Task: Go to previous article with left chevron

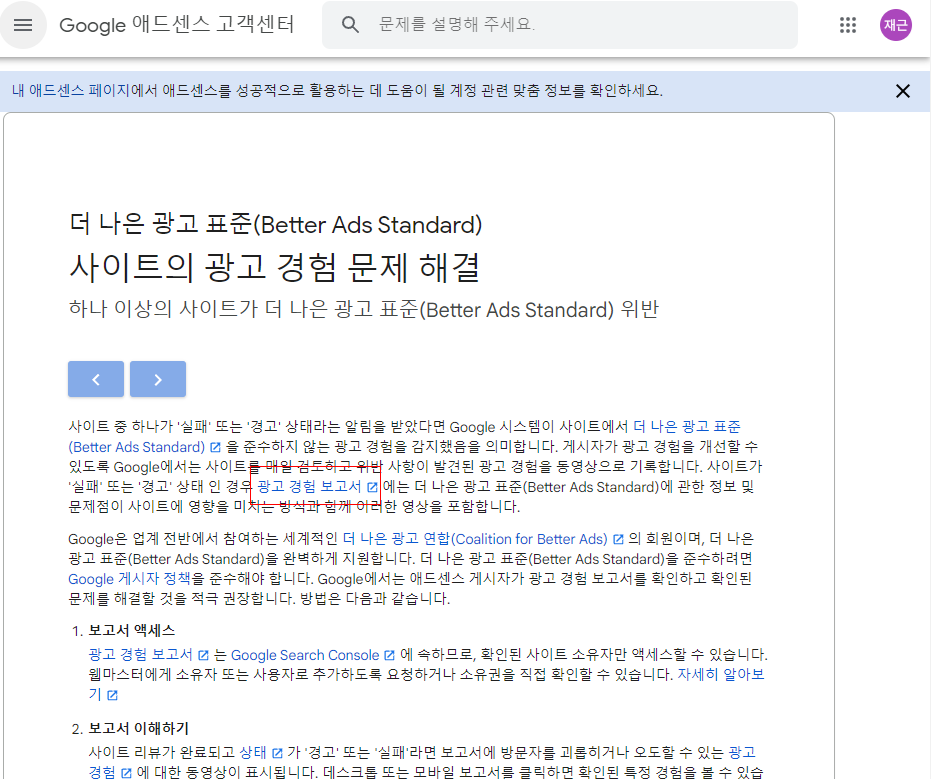Action: pos(96,379)
